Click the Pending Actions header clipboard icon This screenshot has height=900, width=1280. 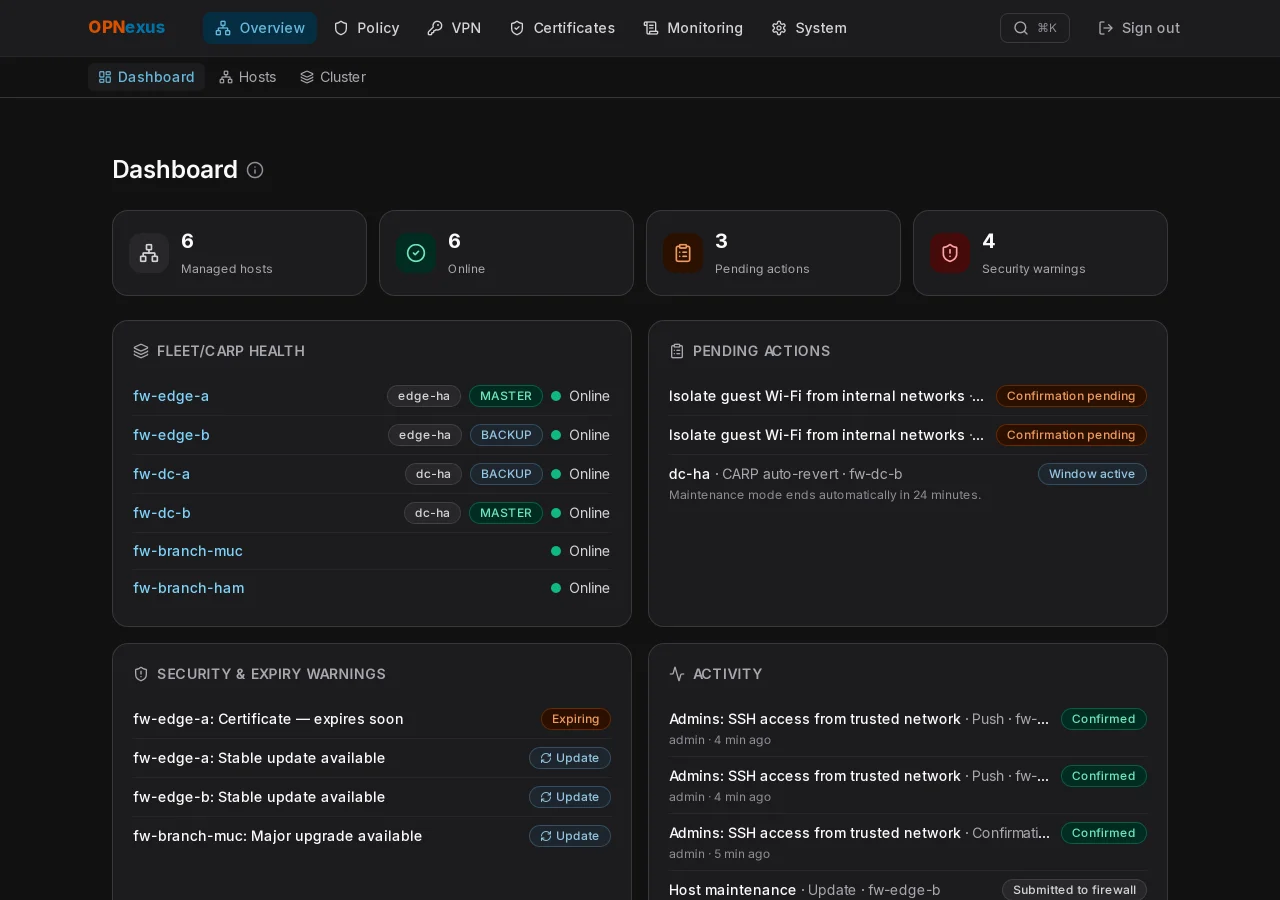coord(677,351)
